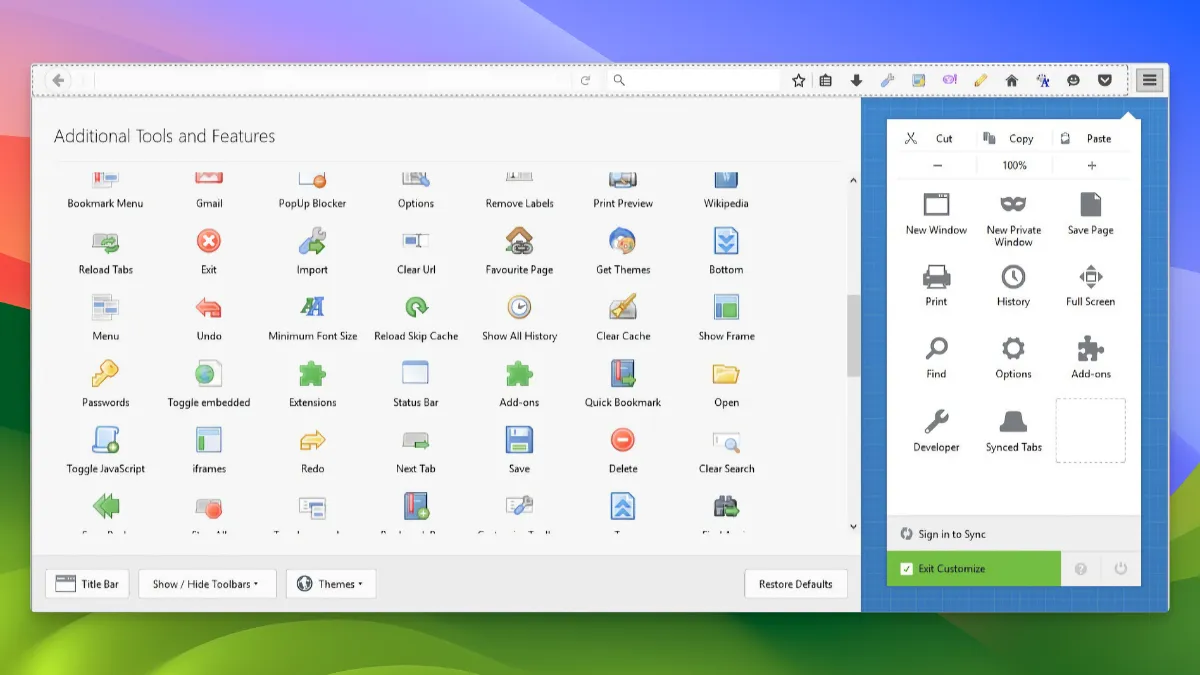Toggle the Title Bar button
Image resolution: width=1200 pixels, height=675 pixels.
(x=87, y=584)
